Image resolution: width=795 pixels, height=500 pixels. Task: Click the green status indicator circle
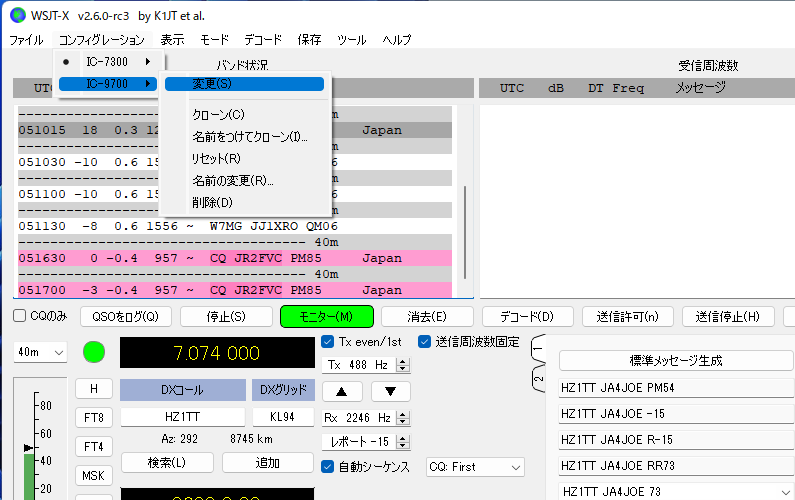point(94,352)
